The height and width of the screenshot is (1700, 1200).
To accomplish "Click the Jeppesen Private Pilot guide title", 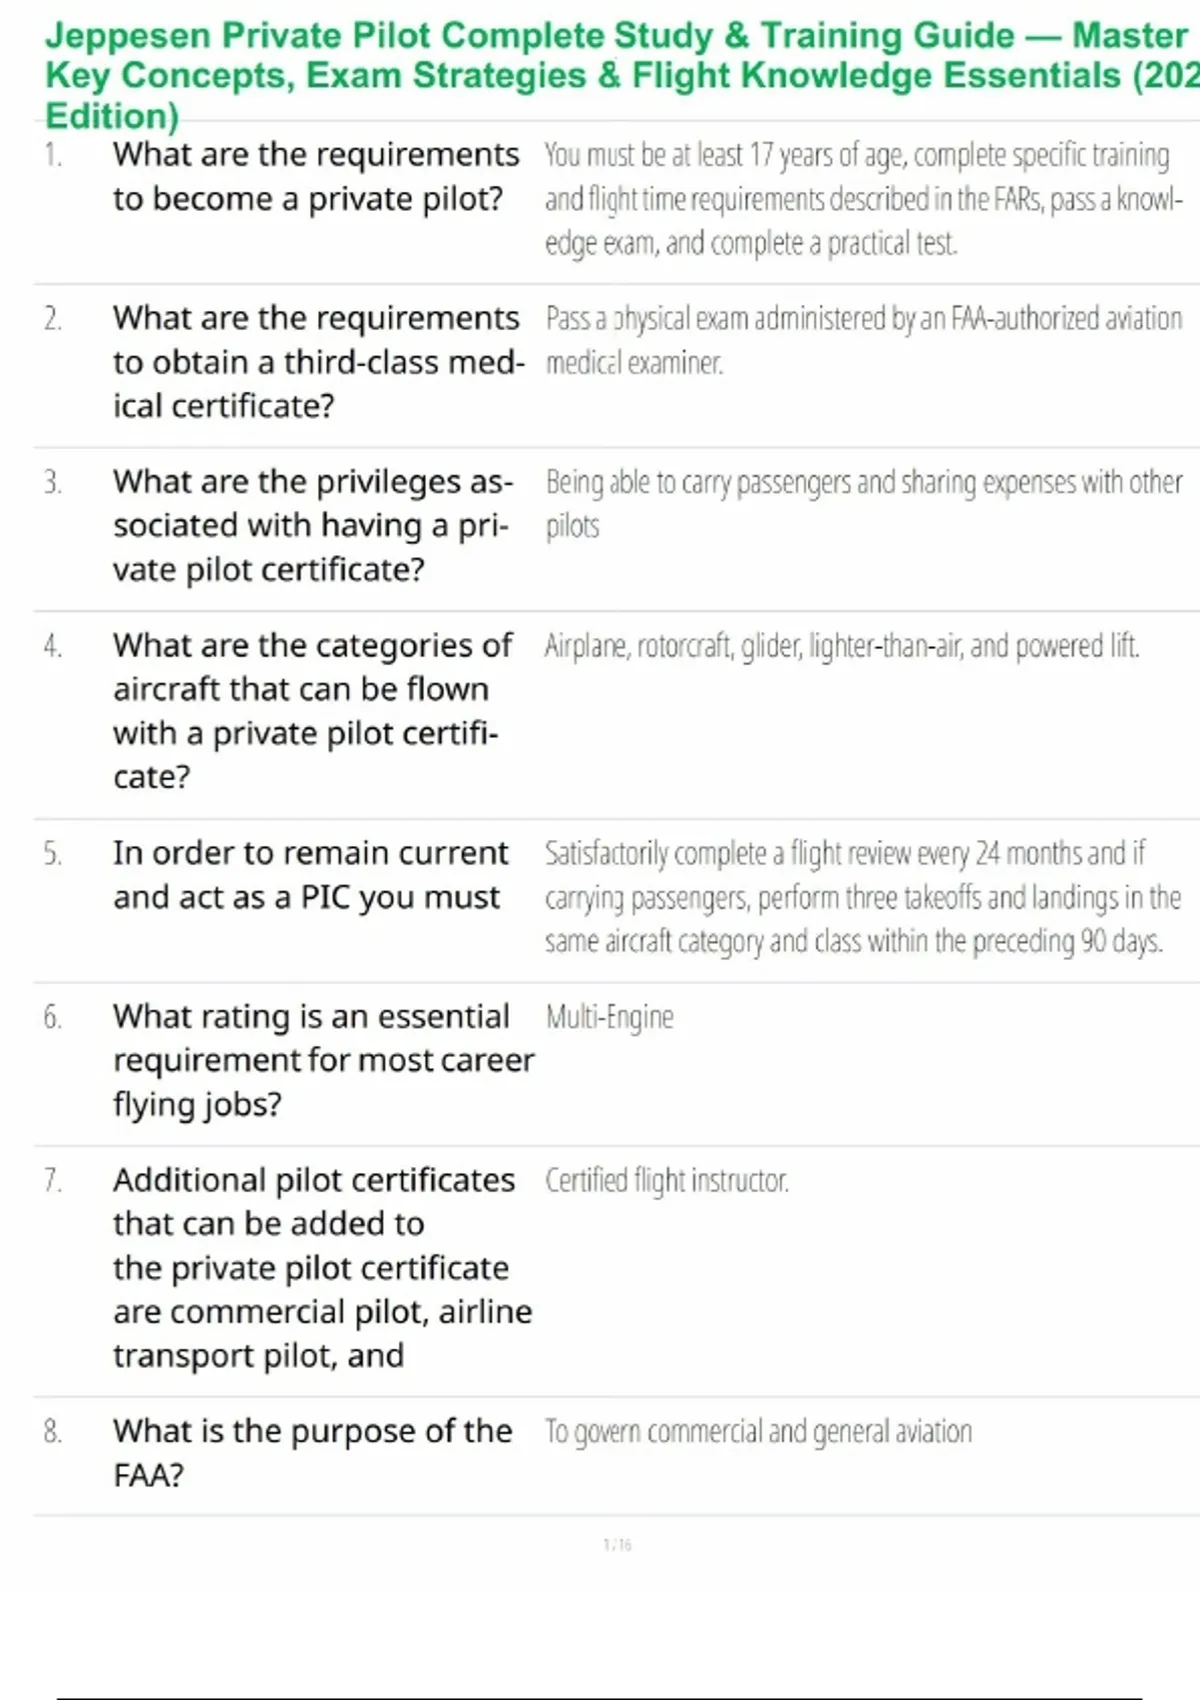I will click(x=622, y=76).
